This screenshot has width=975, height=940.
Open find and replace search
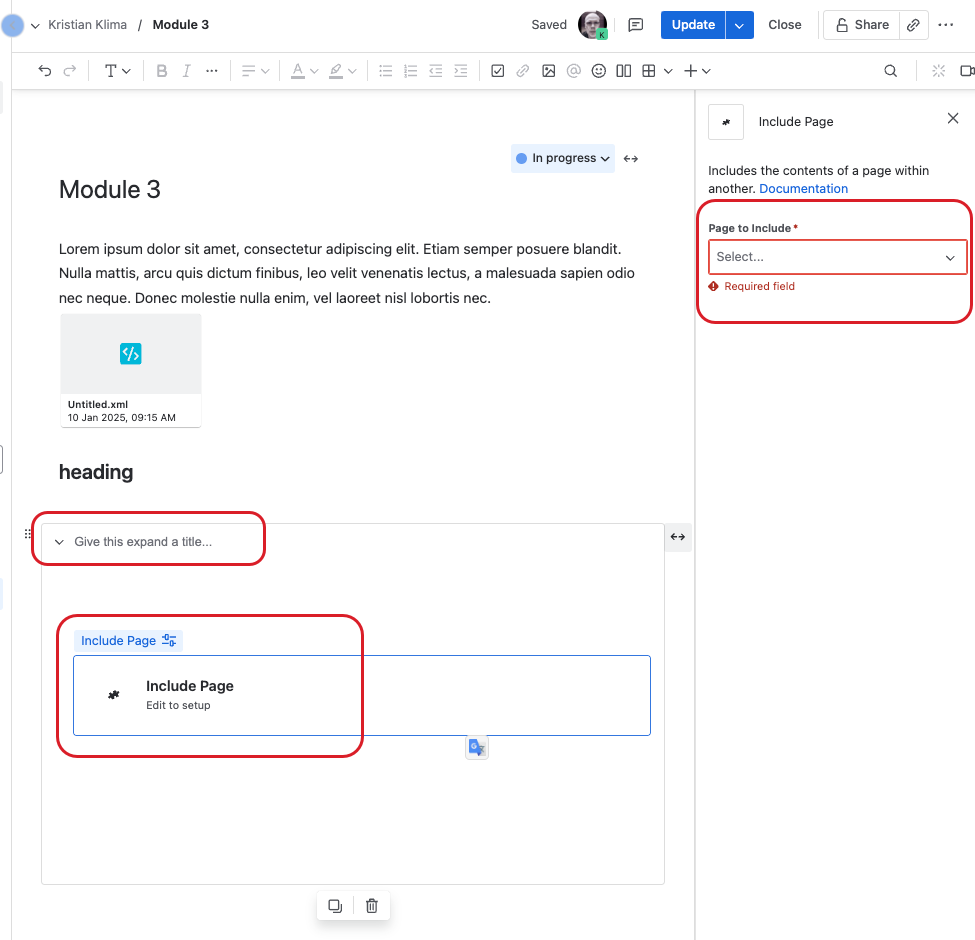(x=890, y=71)
